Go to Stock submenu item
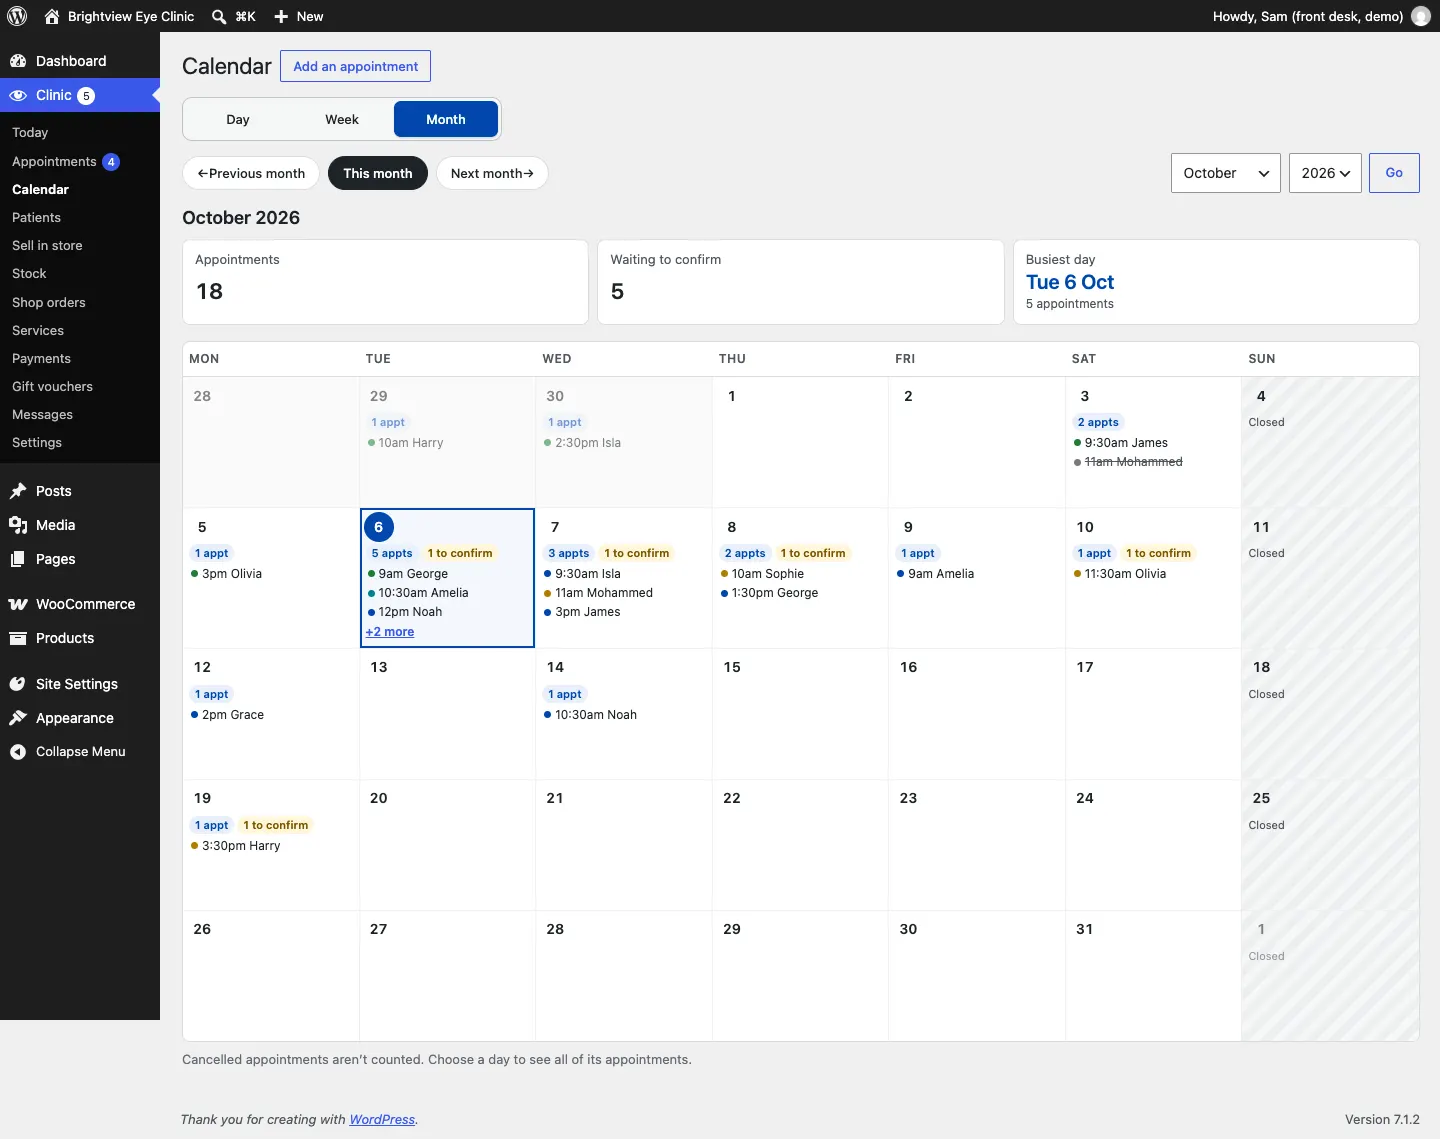The height and width of the screenshot is (1139, 1440). coord(29,273)
